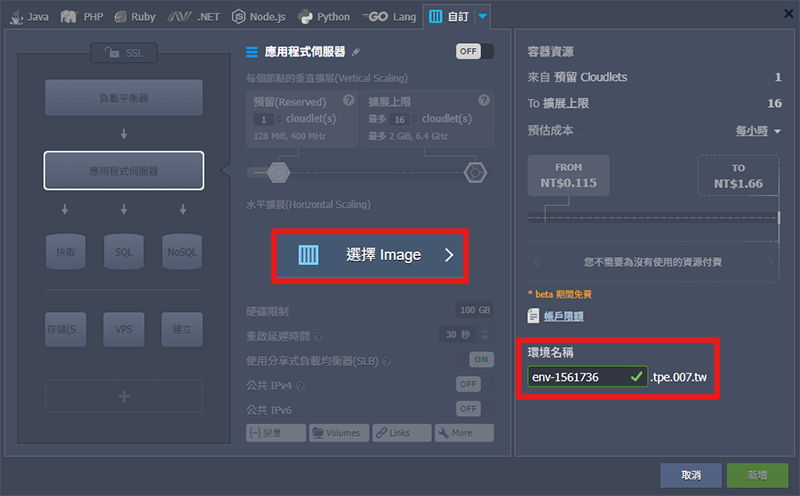Image resolution: width=800 pixels, height=496 pixels.
Task: Switch to the Java tab
Action: click(x=29, y=17)
